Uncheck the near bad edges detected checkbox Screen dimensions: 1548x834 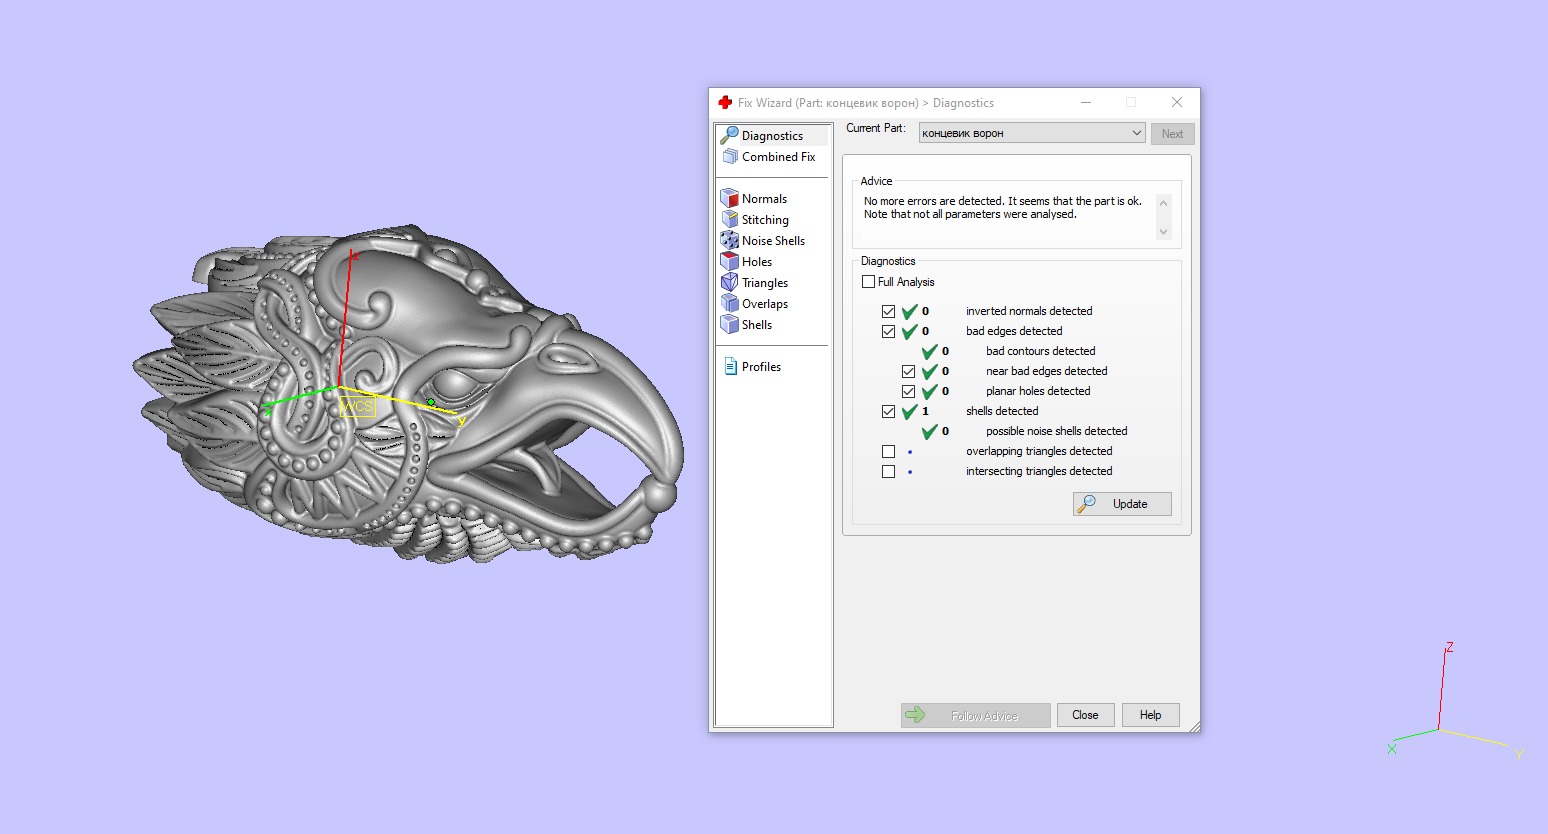point(908,371)
